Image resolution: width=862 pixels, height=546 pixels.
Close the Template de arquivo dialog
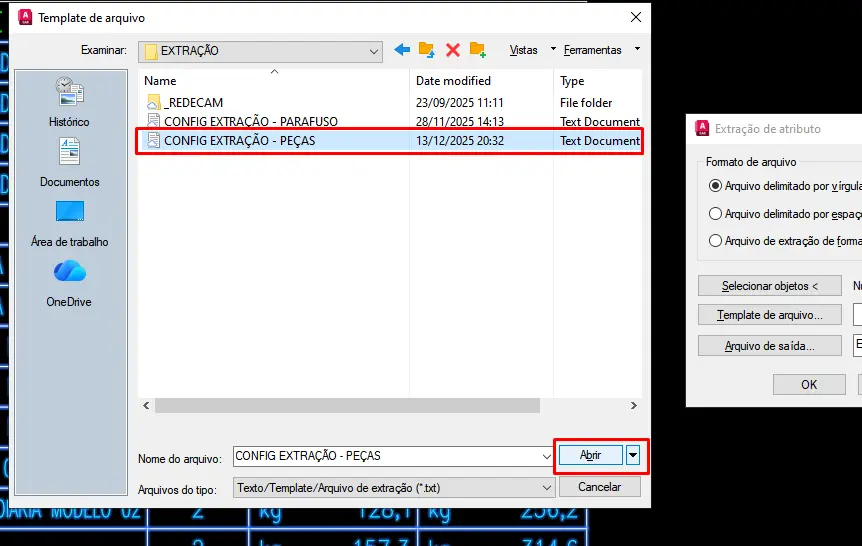(636, 17)
